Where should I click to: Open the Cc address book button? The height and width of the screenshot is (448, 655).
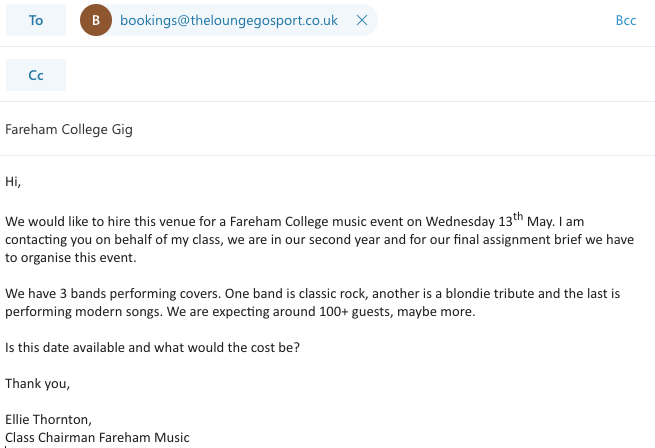(36, 75)
